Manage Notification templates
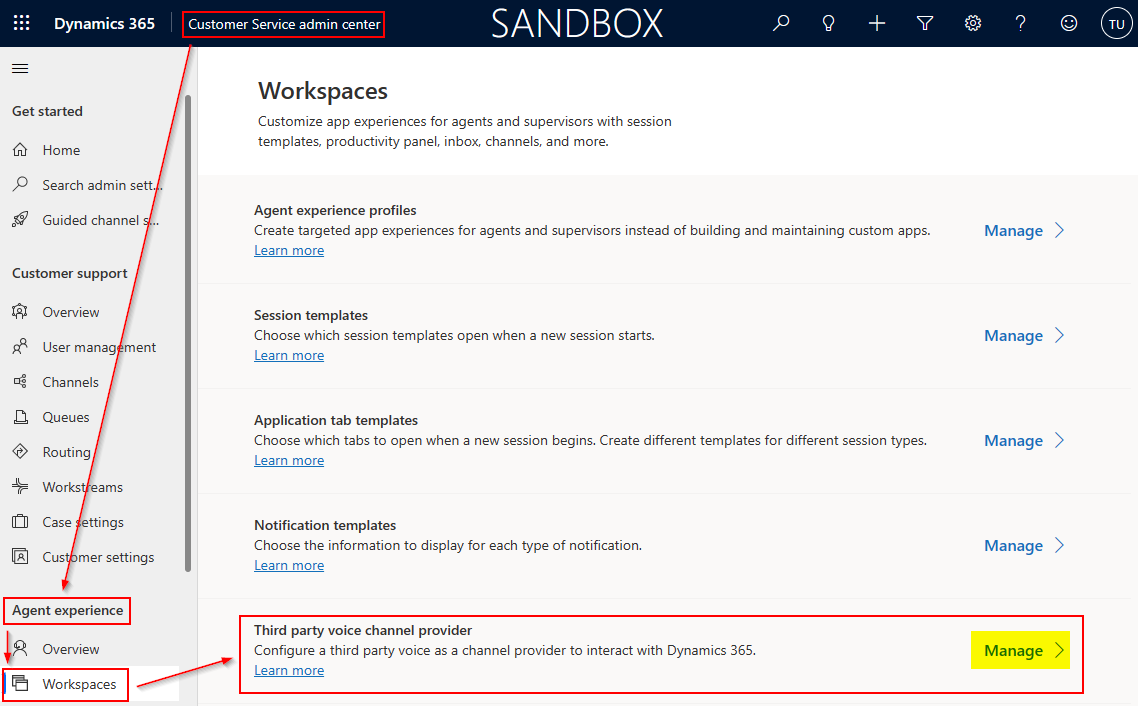The width and height of the screenshot is (1138, 706). [x=1013, y=546]
